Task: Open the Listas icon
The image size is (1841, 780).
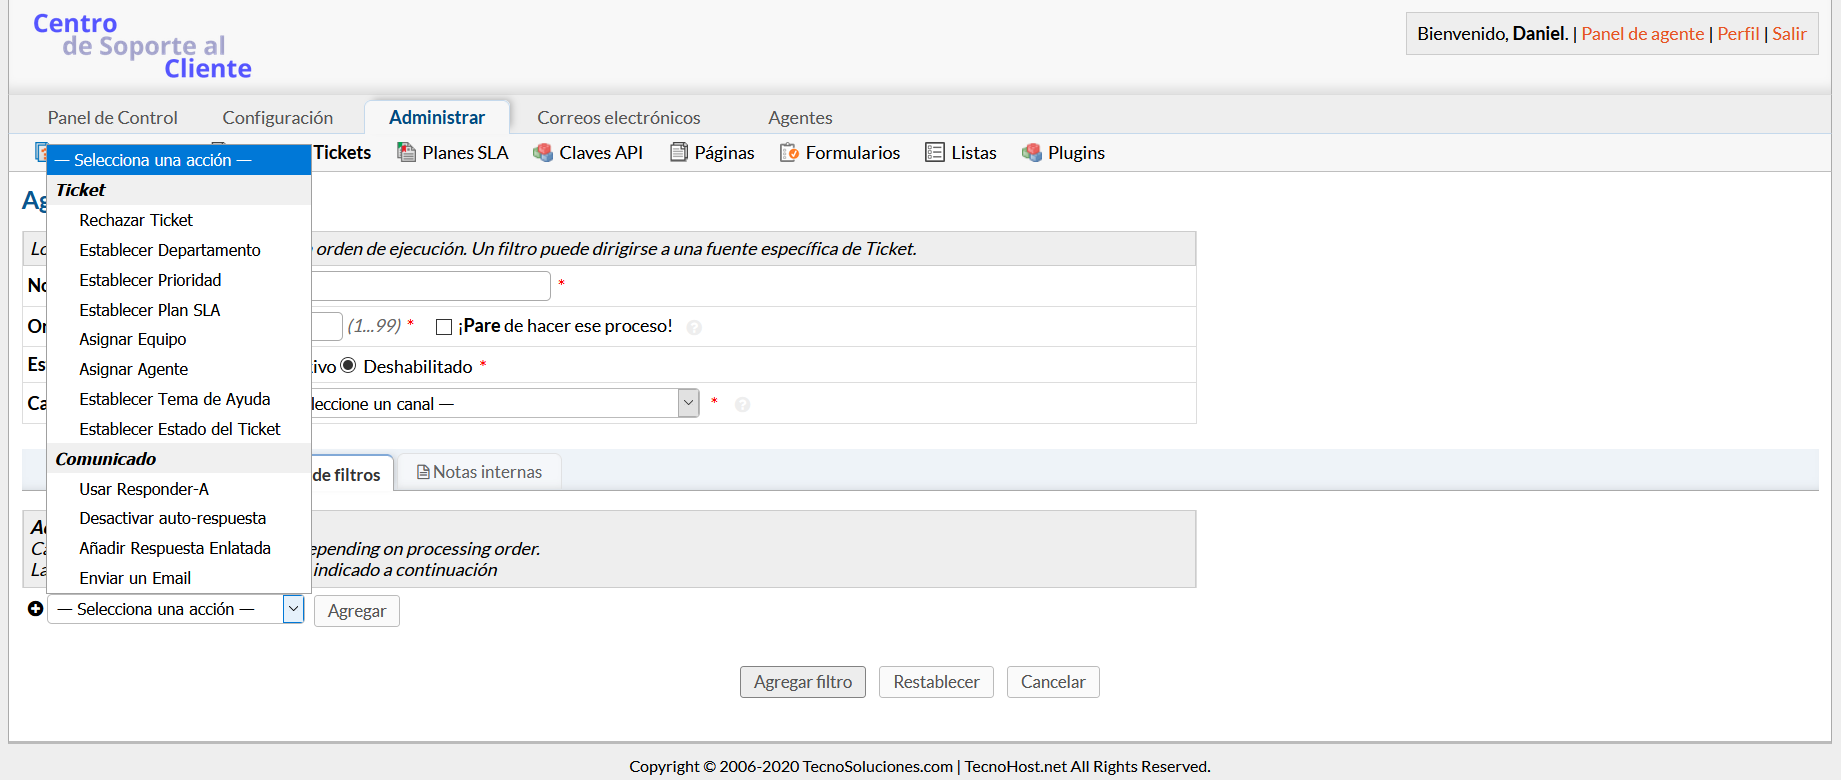Action: point(935,153)
